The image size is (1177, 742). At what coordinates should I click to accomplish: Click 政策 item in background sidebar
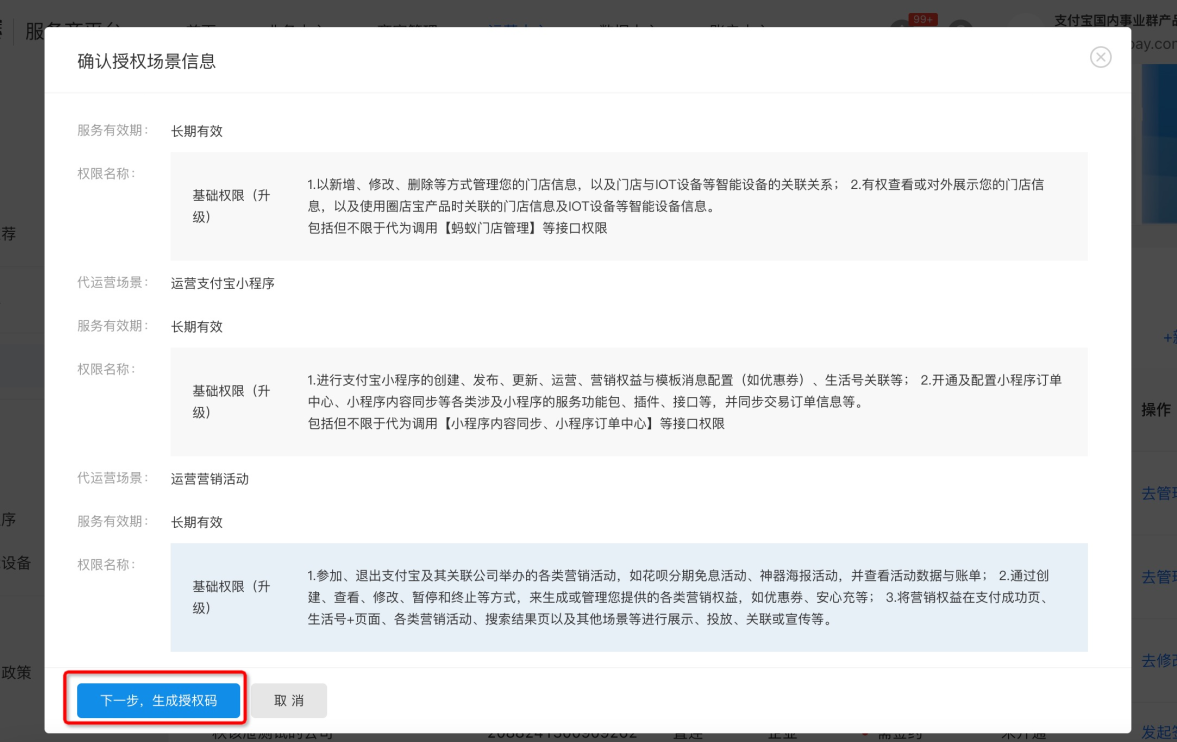[x=17, y=672]
